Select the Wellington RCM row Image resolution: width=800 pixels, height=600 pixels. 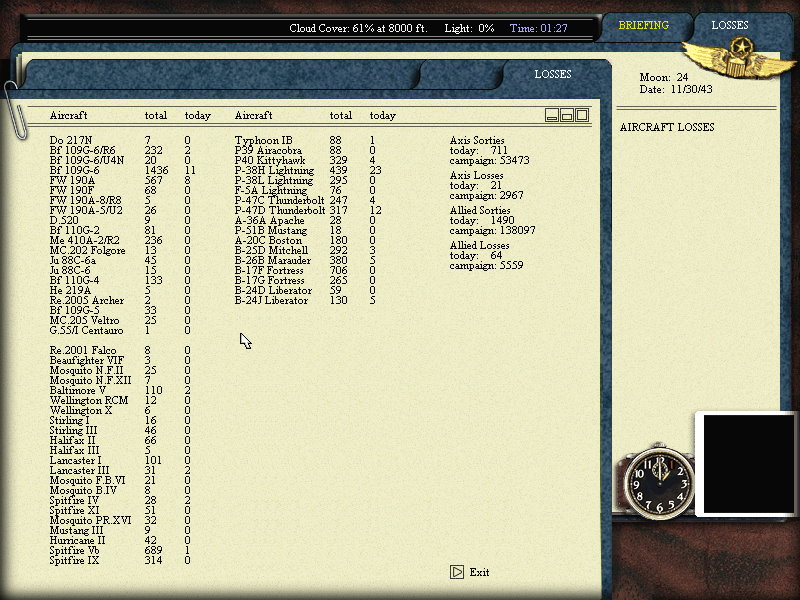[x=120, y=401]
